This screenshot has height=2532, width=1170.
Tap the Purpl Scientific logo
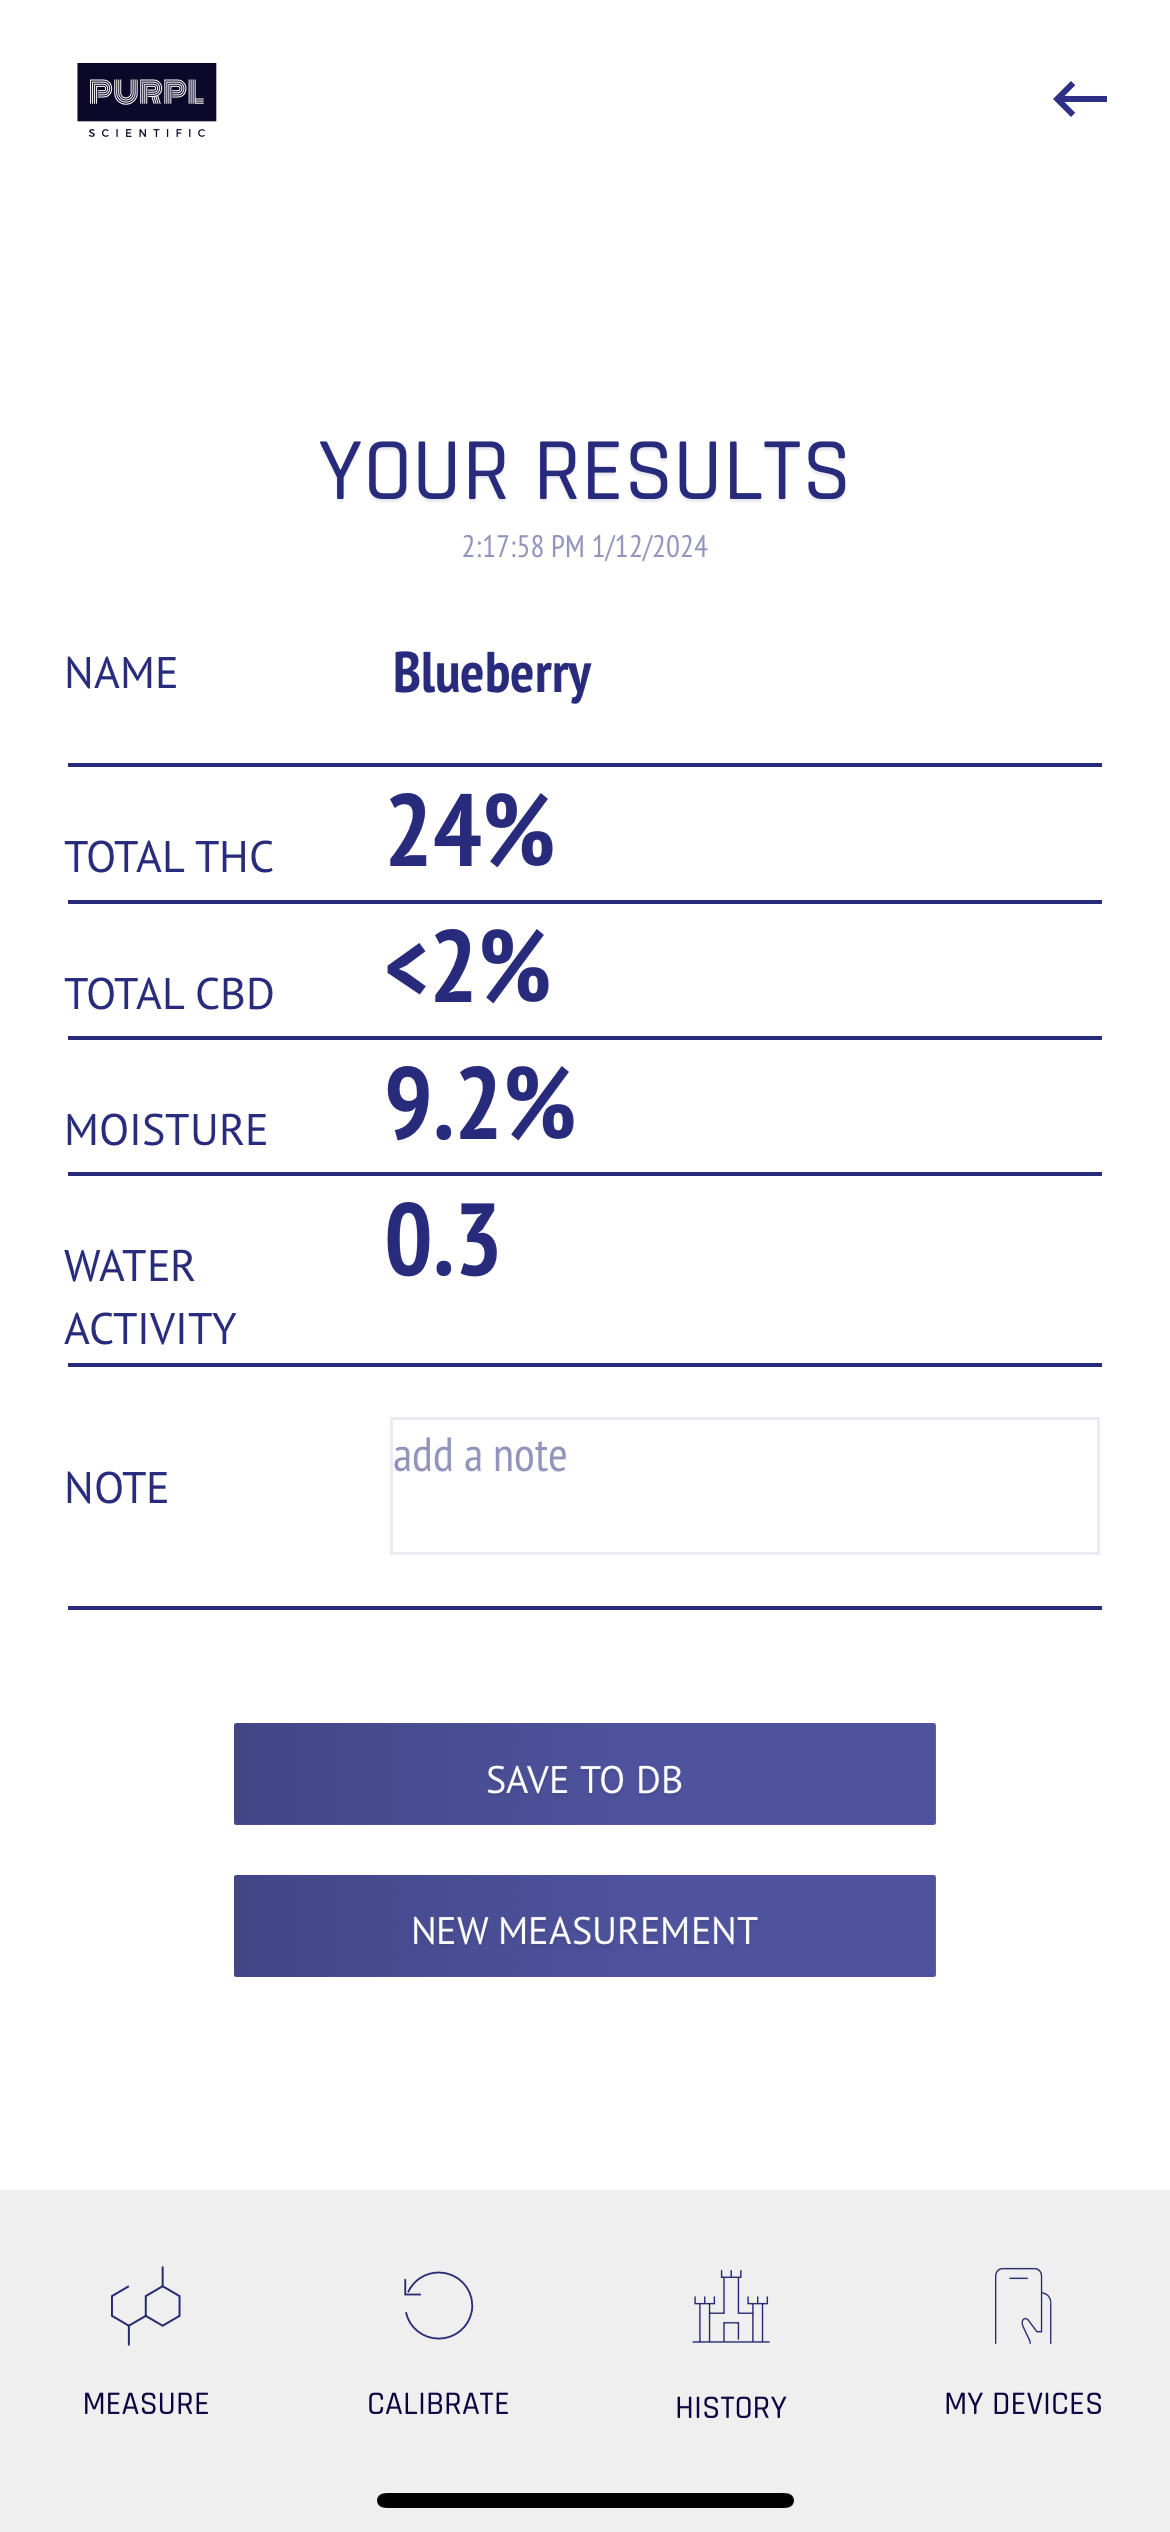click(147, 100)
